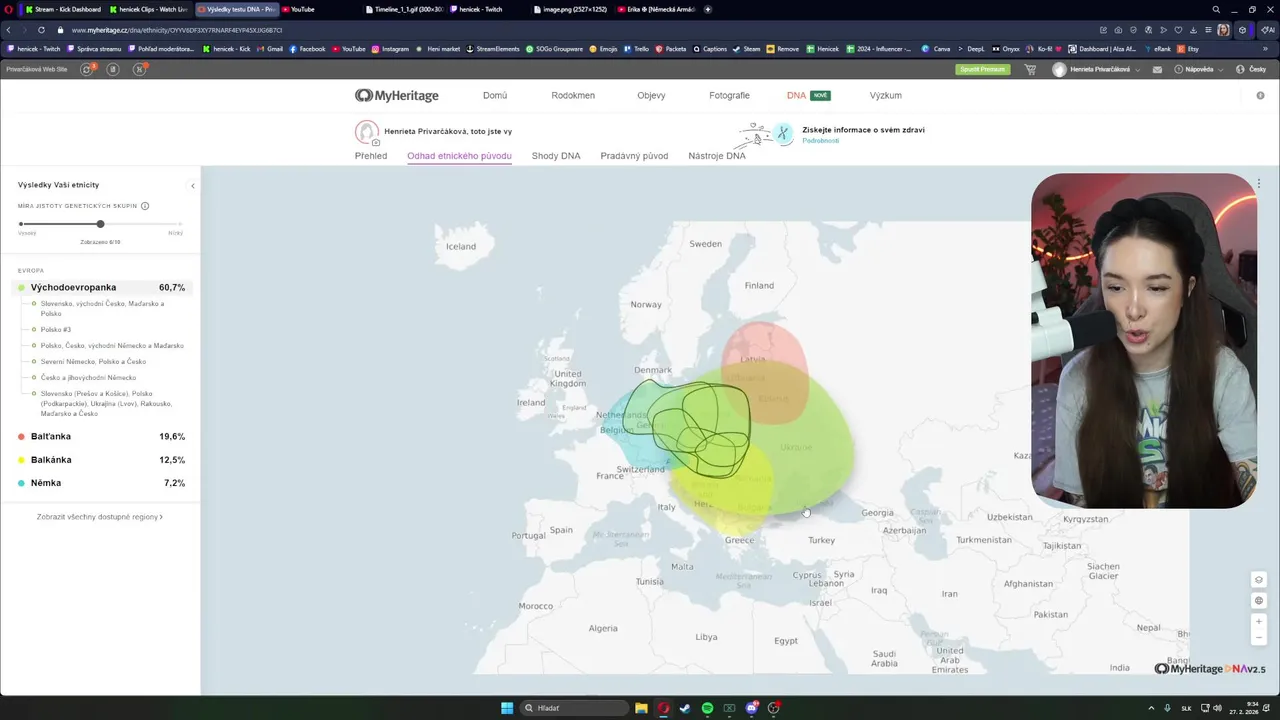Image resolution: width=1280 pixels, height=720 pixels.
Task: Click the sync icon with notification badge
Action: (x=87, y=69)
